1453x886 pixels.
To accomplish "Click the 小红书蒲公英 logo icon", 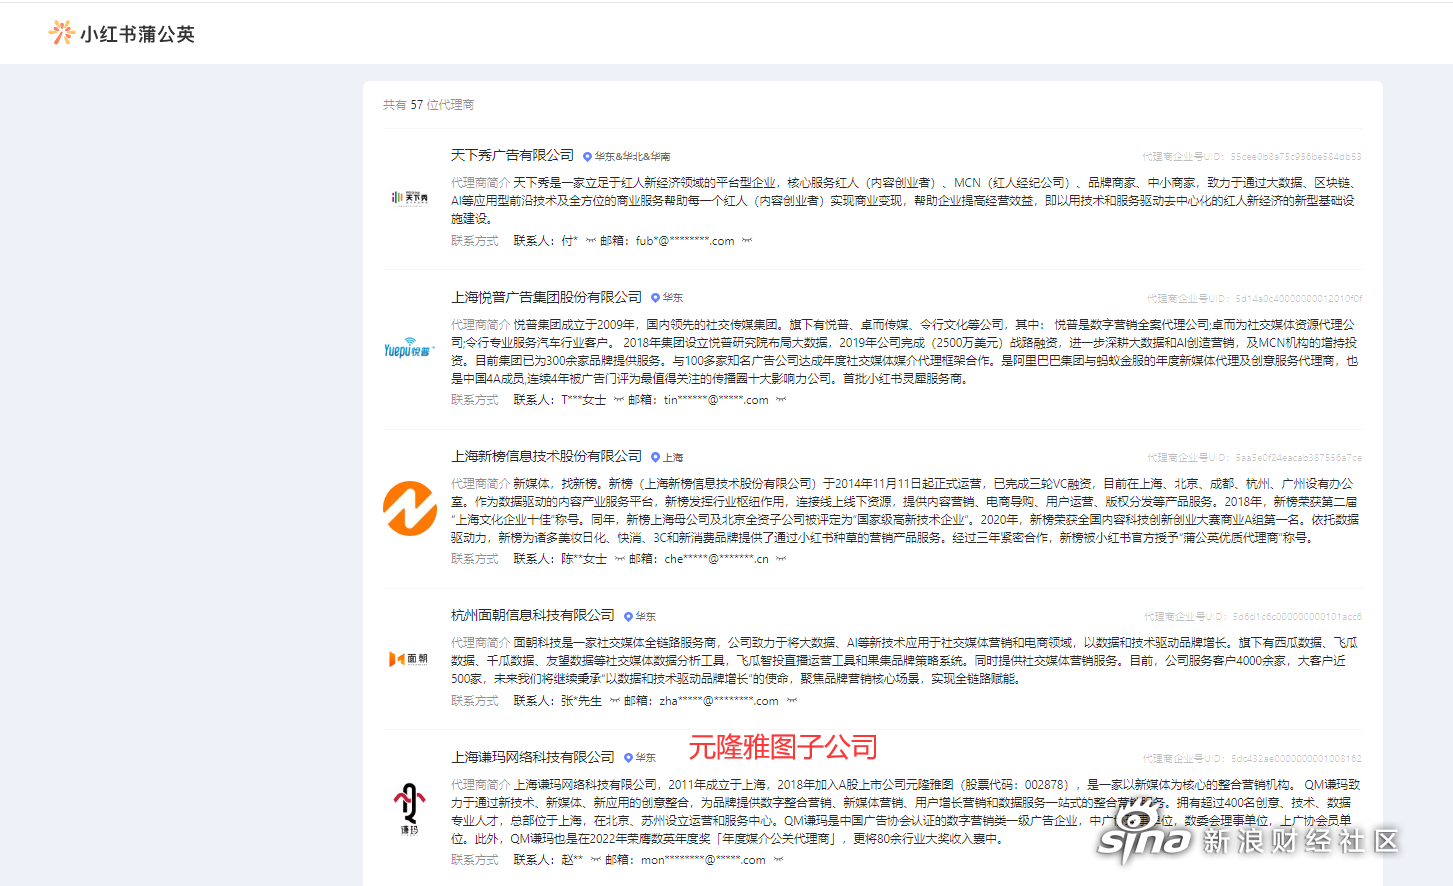I will pos(61,33).
